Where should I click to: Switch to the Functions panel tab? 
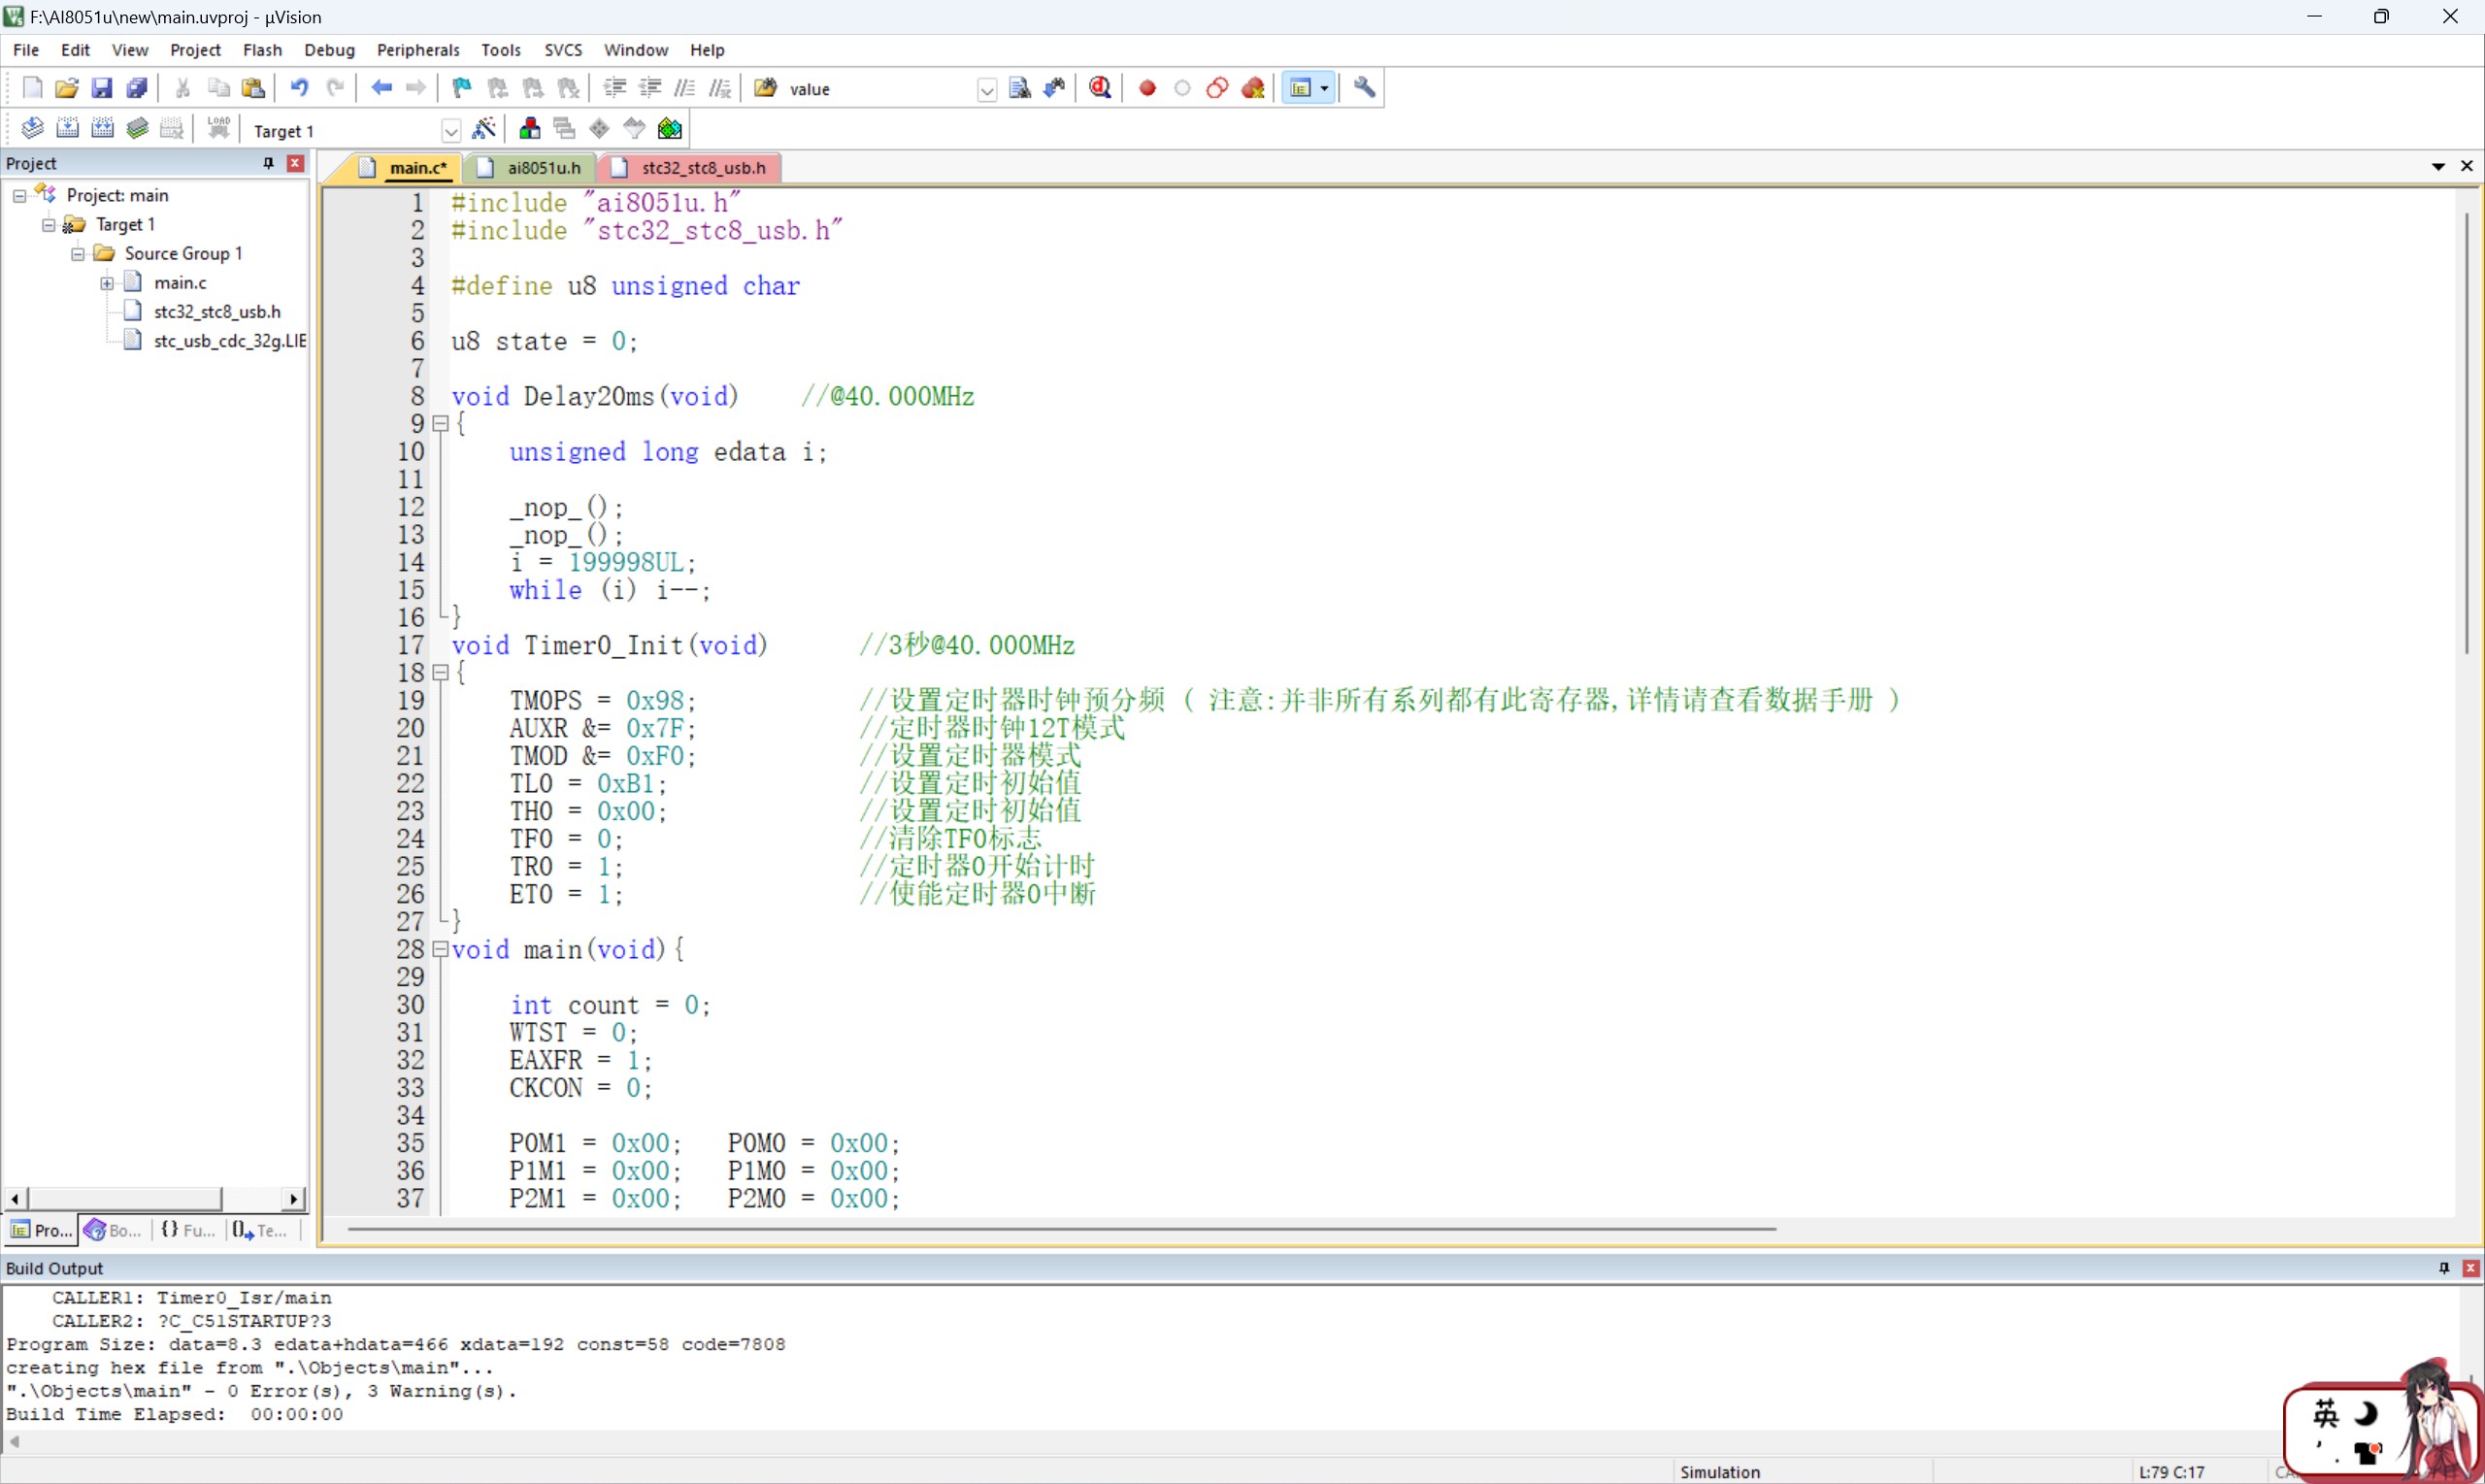point(188,1230)
